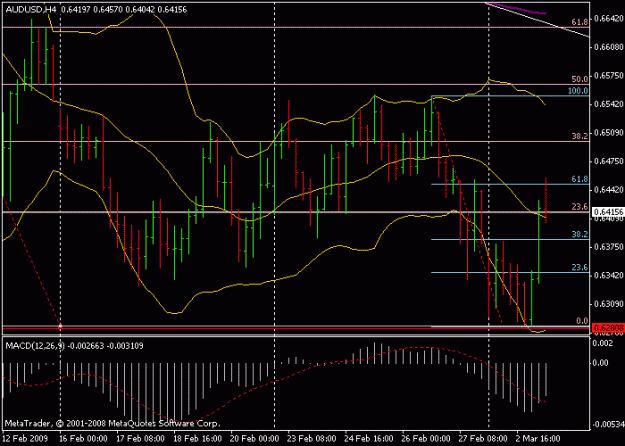
Task: Click the 12 Feb 2009 date label
Action: tap(25, 438)
